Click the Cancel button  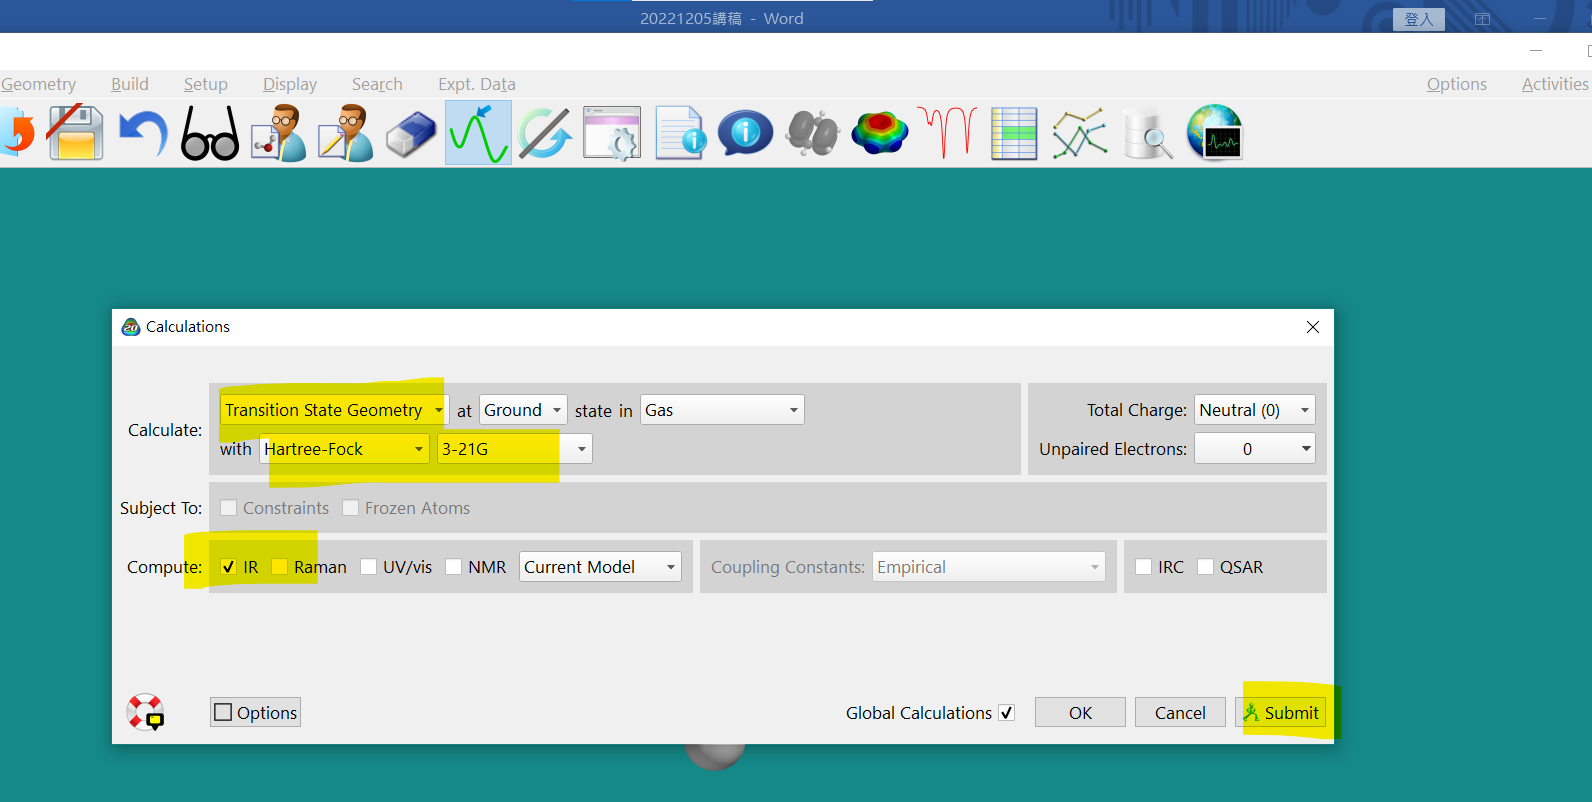point(1180,713)
